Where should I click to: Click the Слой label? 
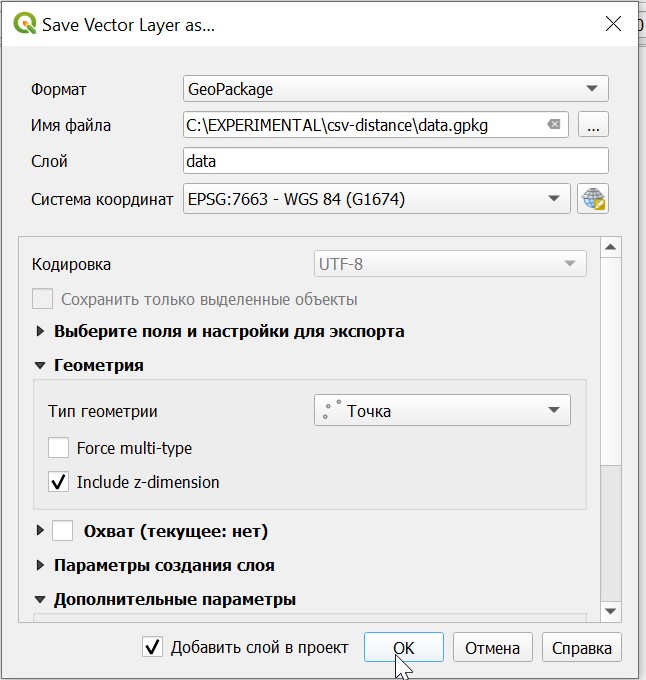coord(49,161)
